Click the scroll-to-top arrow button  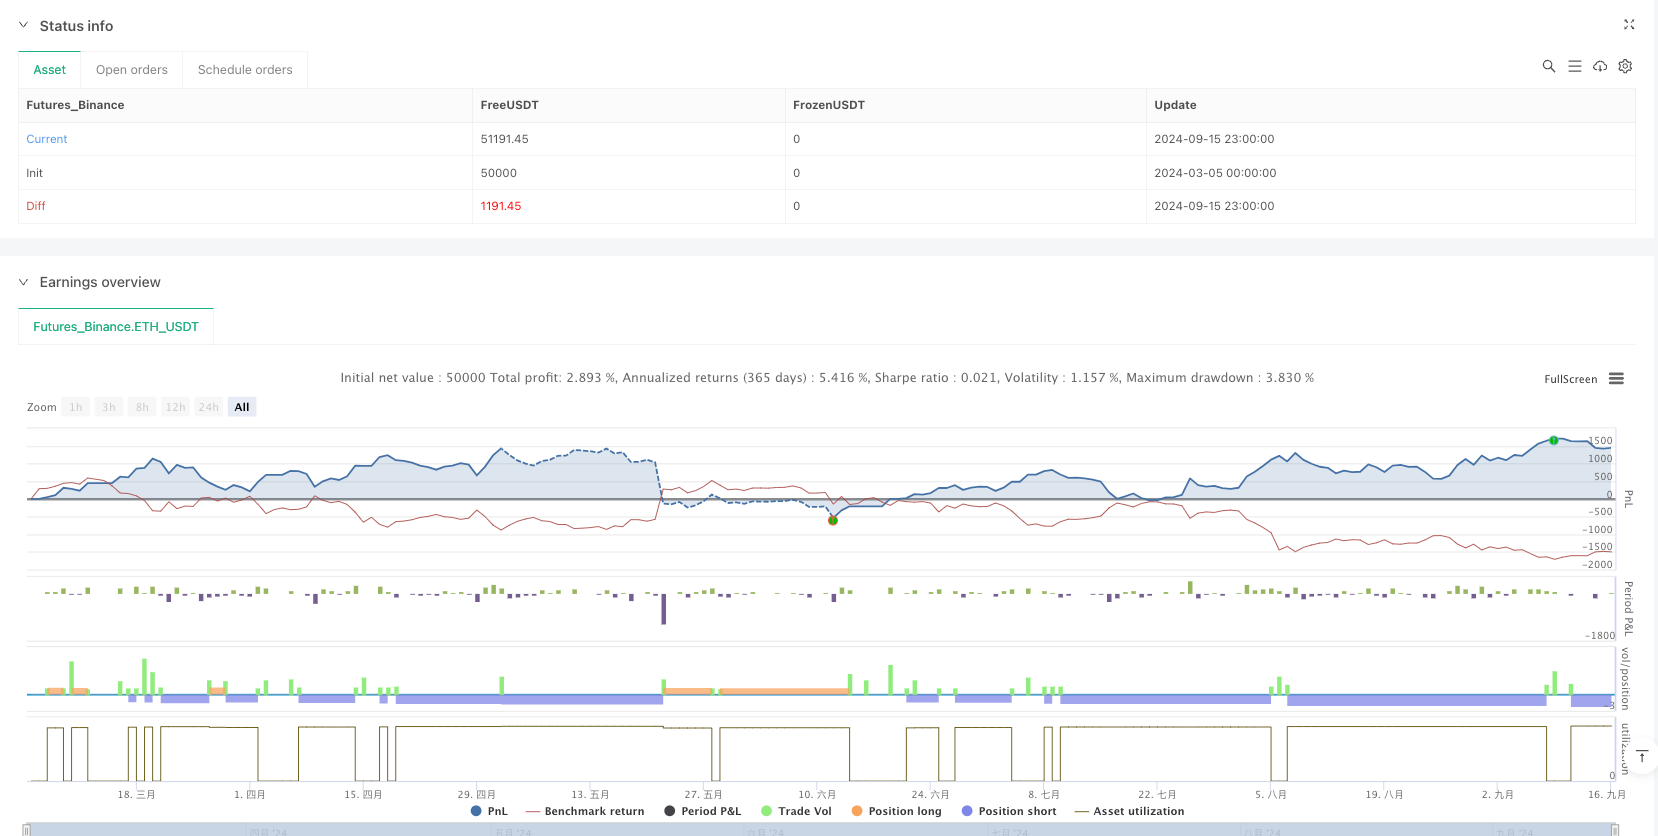1641,756
